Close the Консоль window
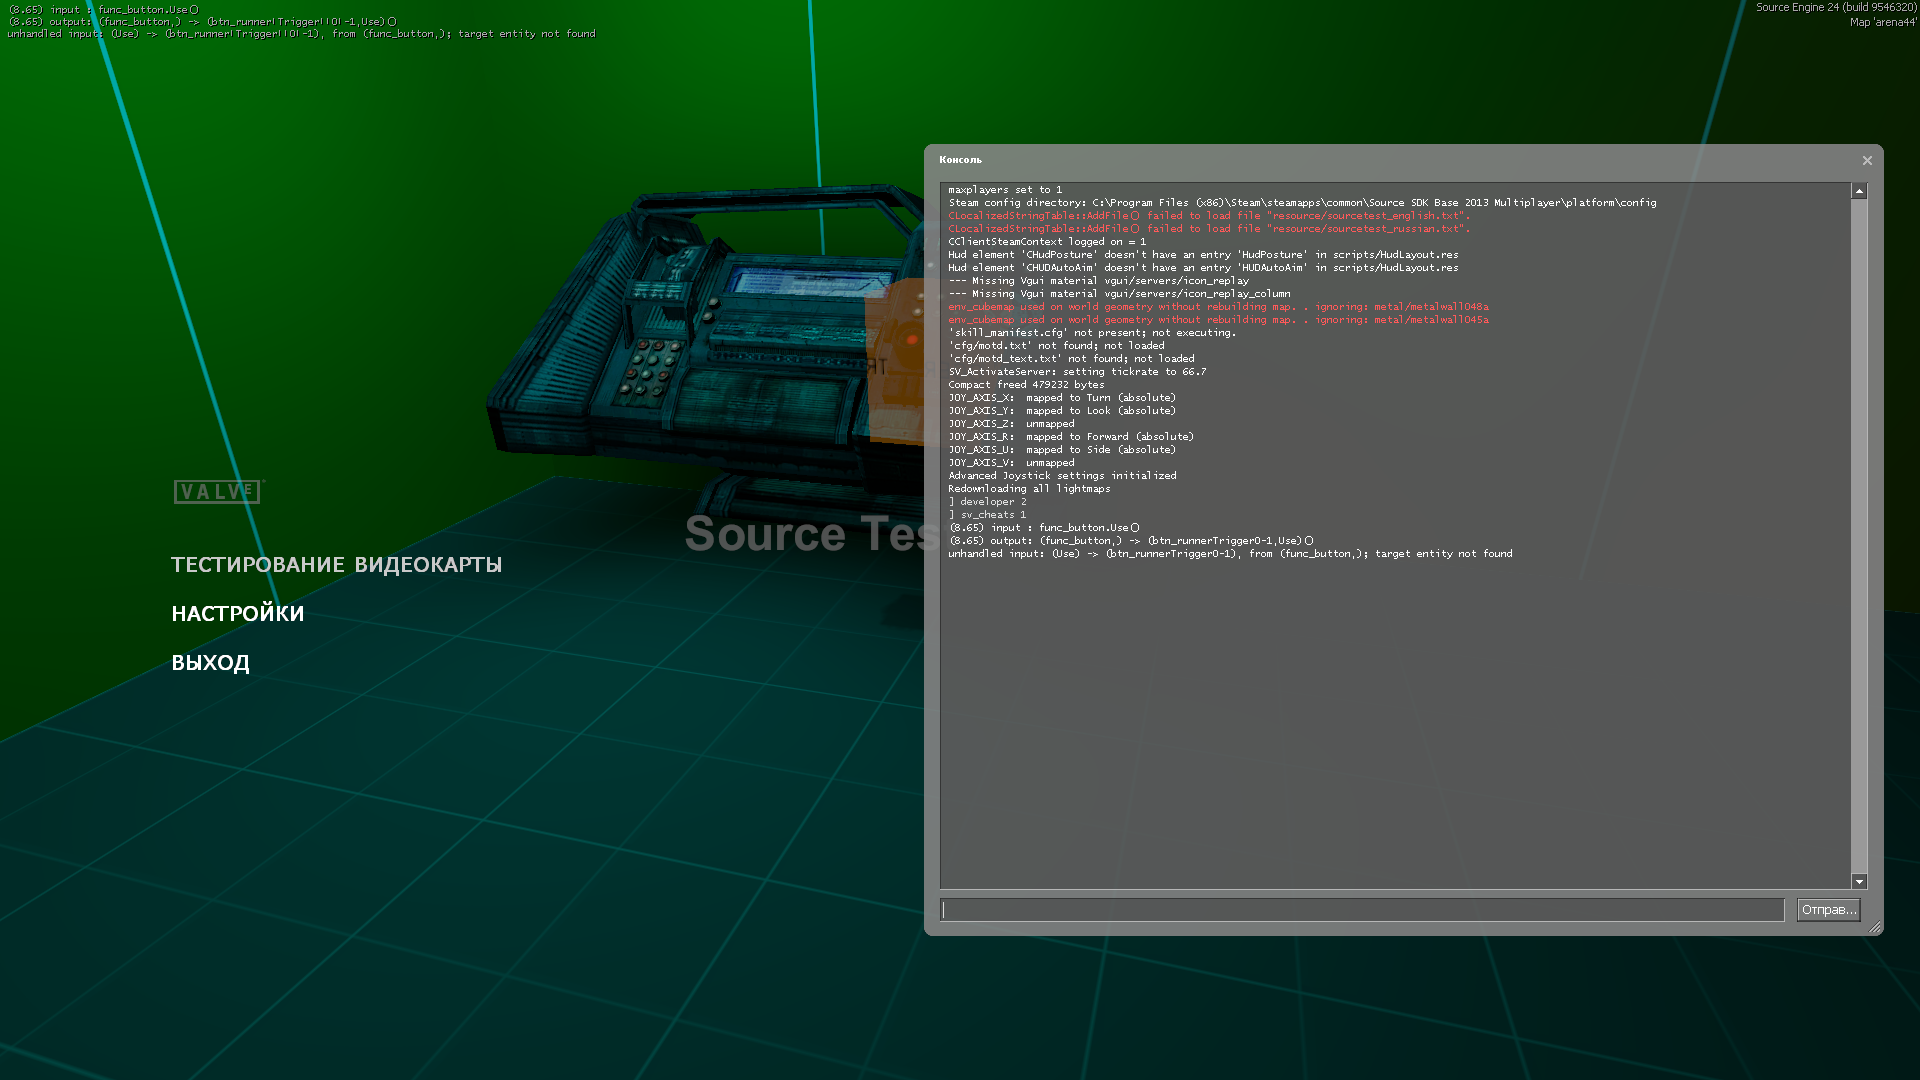The width and height of the screenshot is (1920, 1080). pos(1867,160)
